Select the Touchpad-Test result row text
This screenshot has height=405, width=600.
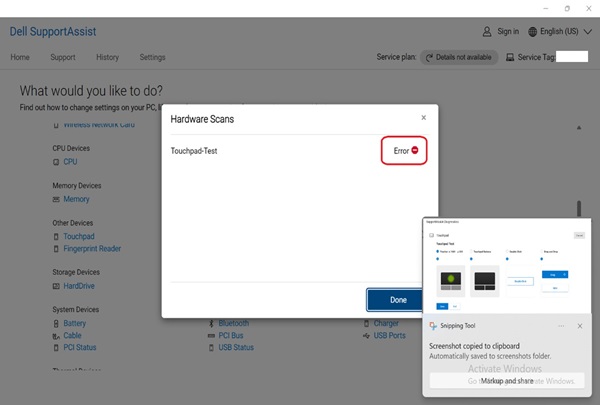(x=194, y=151)
